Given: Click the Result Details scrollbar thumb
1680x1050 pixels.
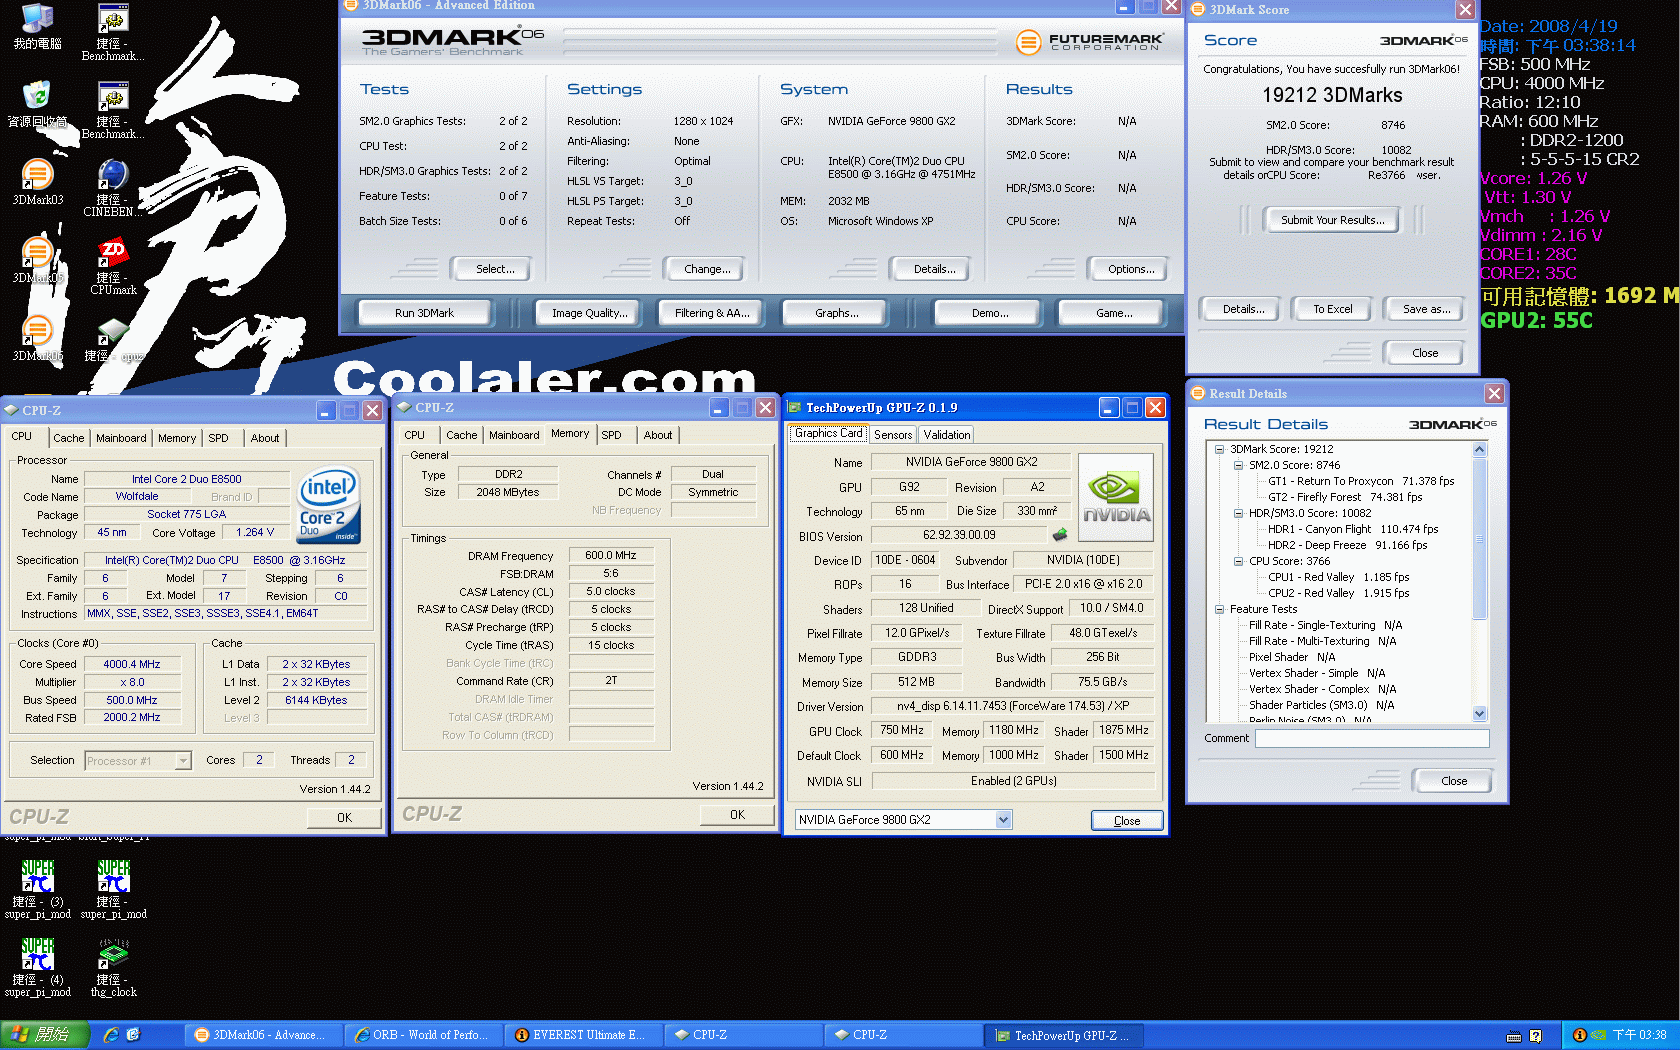Looking at the screenshot, I should click(x=1480, y=539).
